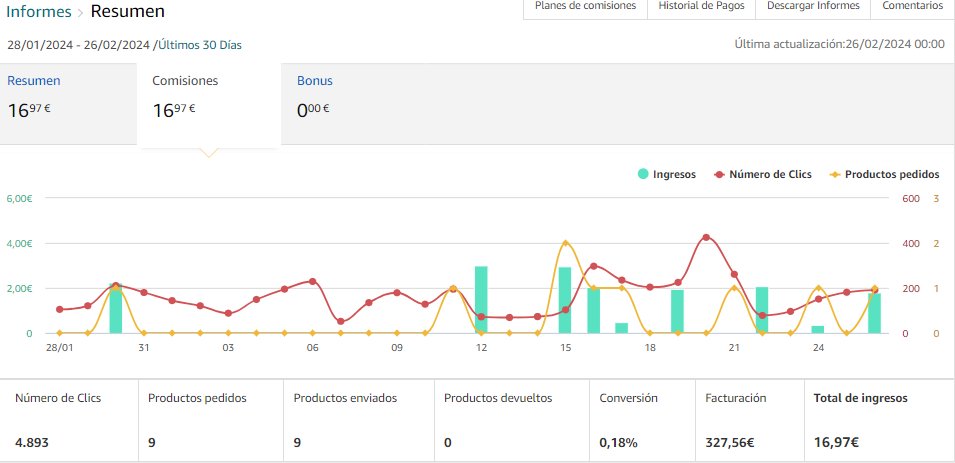
Task: Click the 327,56€ Facturación value
Action: coord(730,443)
